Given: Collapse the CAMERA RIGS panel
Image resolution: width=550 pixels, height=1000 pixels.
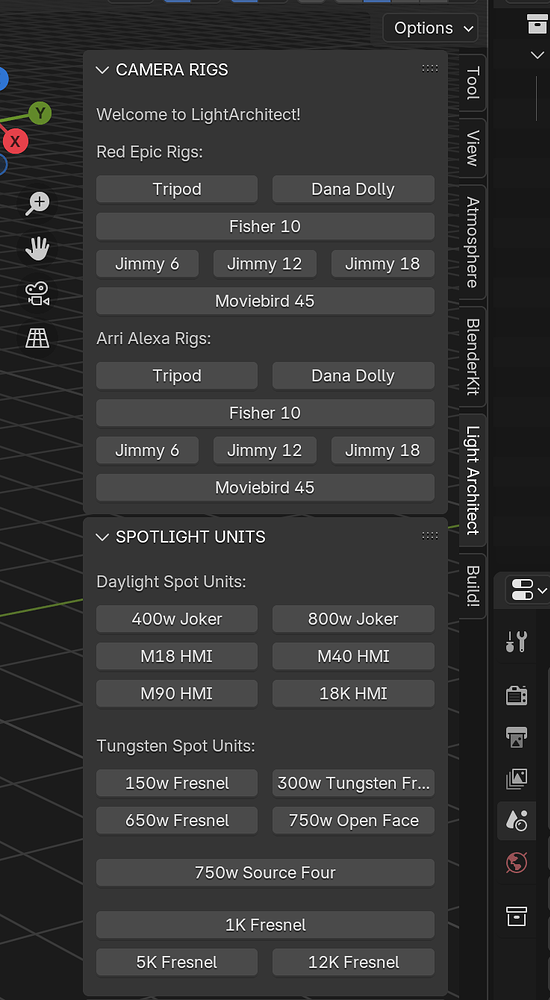Looking at the screenshot, I should click(102, 70).
